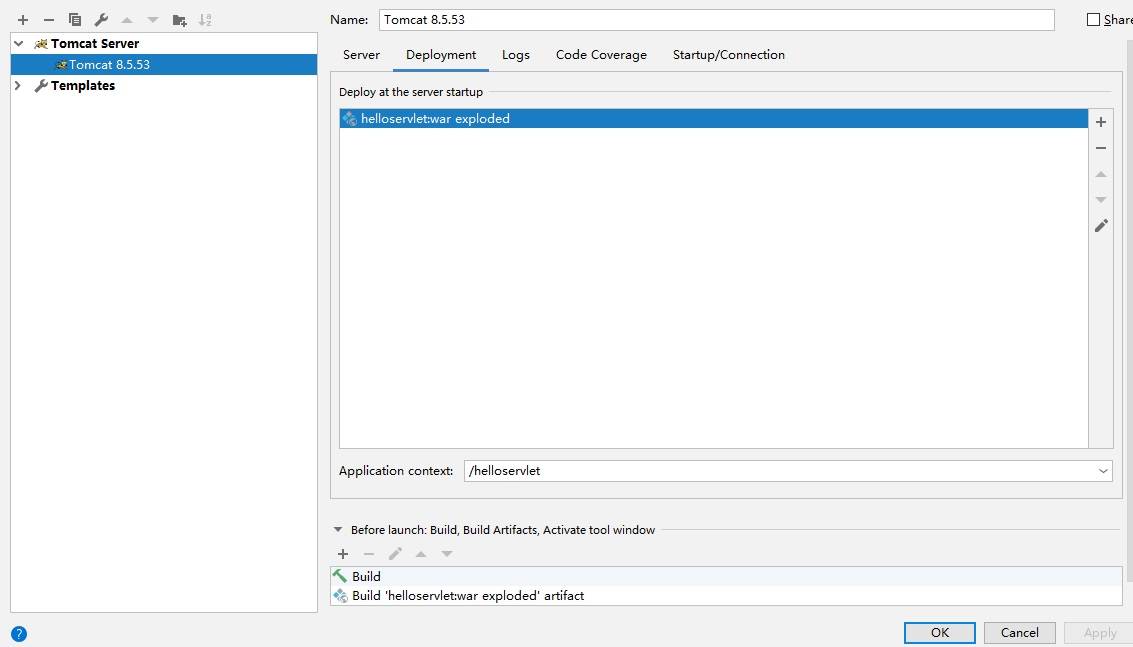The width and height of the screenshot is (1133, 647).
Task: Add a deployment artifact with plus icon
Action: [1101, 122]
